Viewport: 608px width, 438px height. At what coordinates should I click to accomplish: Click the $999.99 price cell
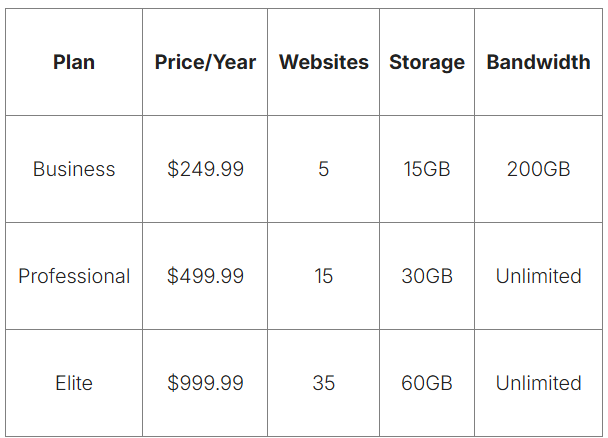pyautogui.click(x=205, y=383)
